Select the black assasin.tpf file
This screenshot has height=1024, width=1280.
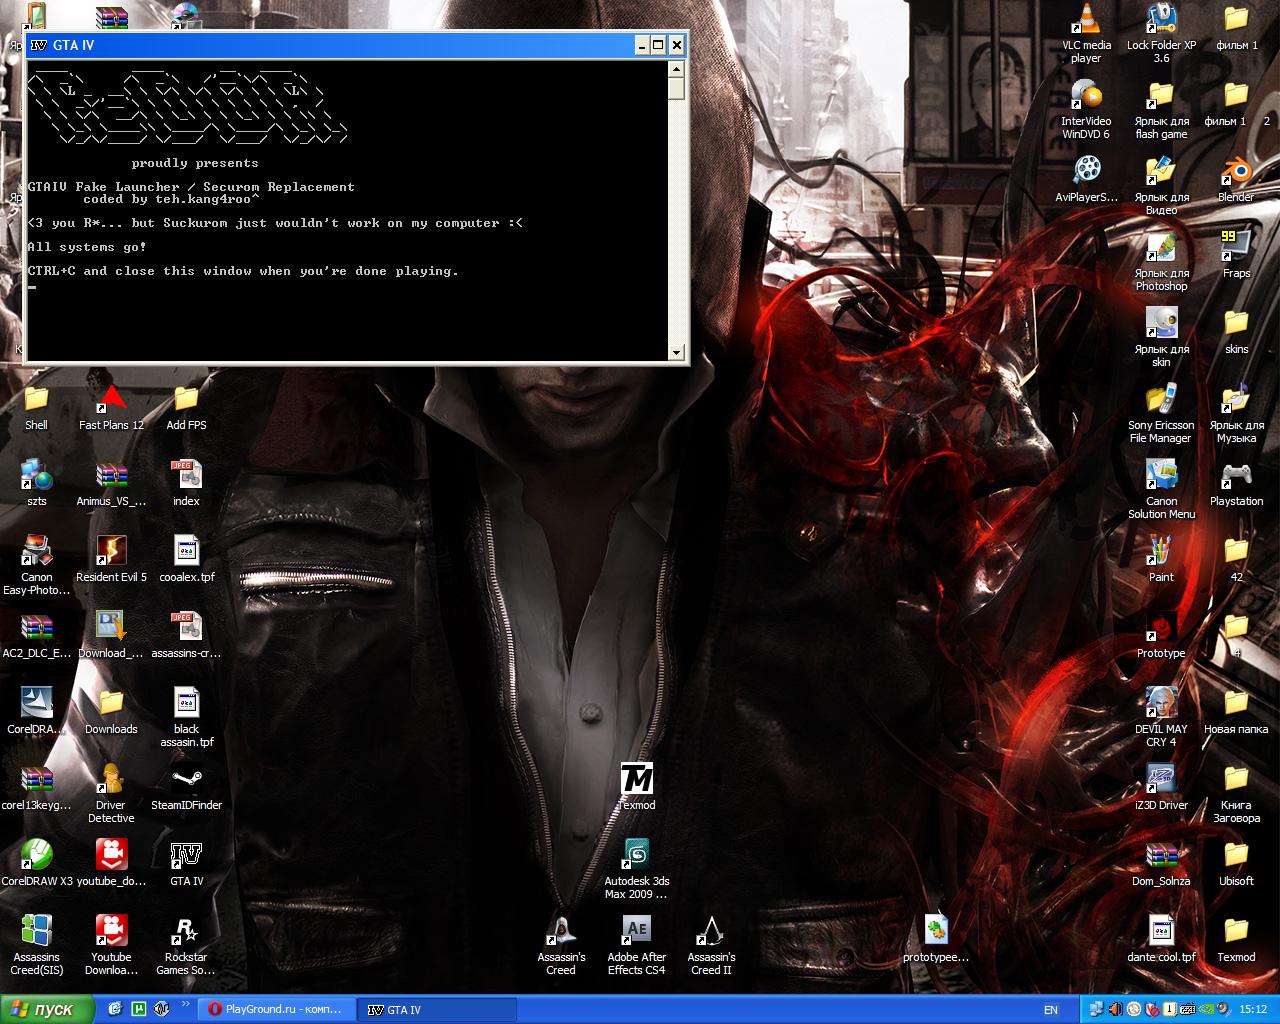[186, 716]
